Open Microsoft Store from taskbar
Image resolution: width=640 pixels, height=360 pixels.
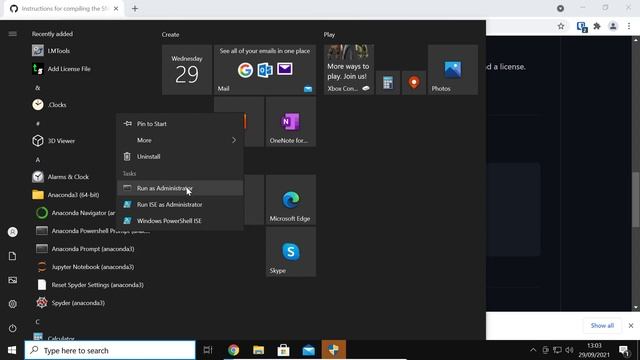(283, 350)
